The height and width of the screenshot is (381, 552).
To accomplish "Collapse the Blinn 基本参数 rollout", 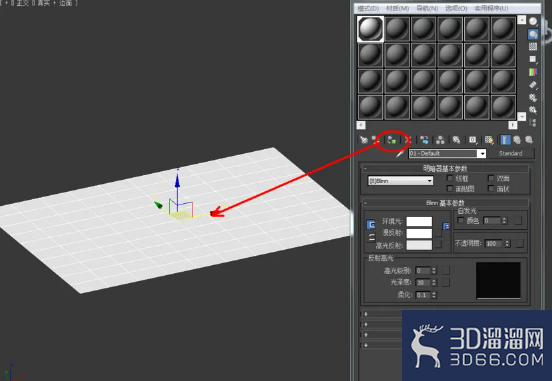I will point(445,203).
